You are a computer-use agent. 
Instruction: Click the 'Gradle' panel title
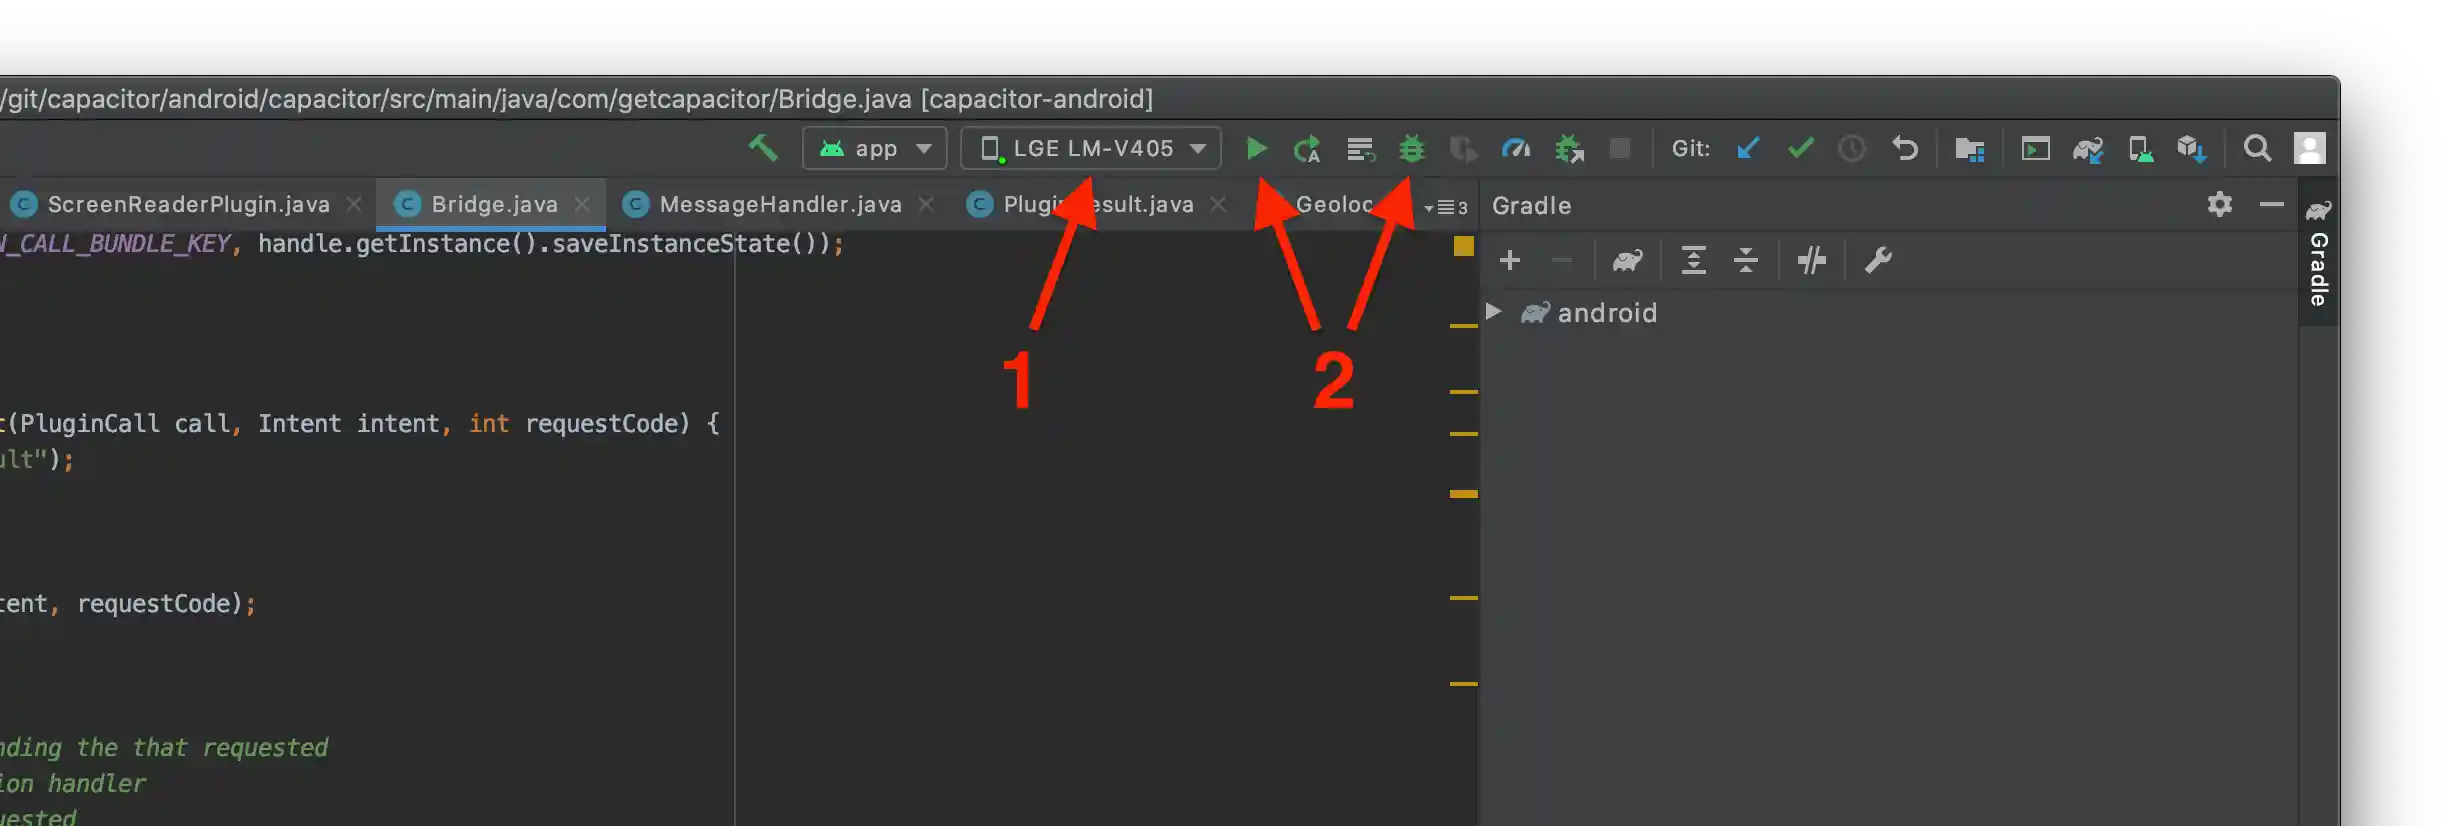click(1531, 206)
